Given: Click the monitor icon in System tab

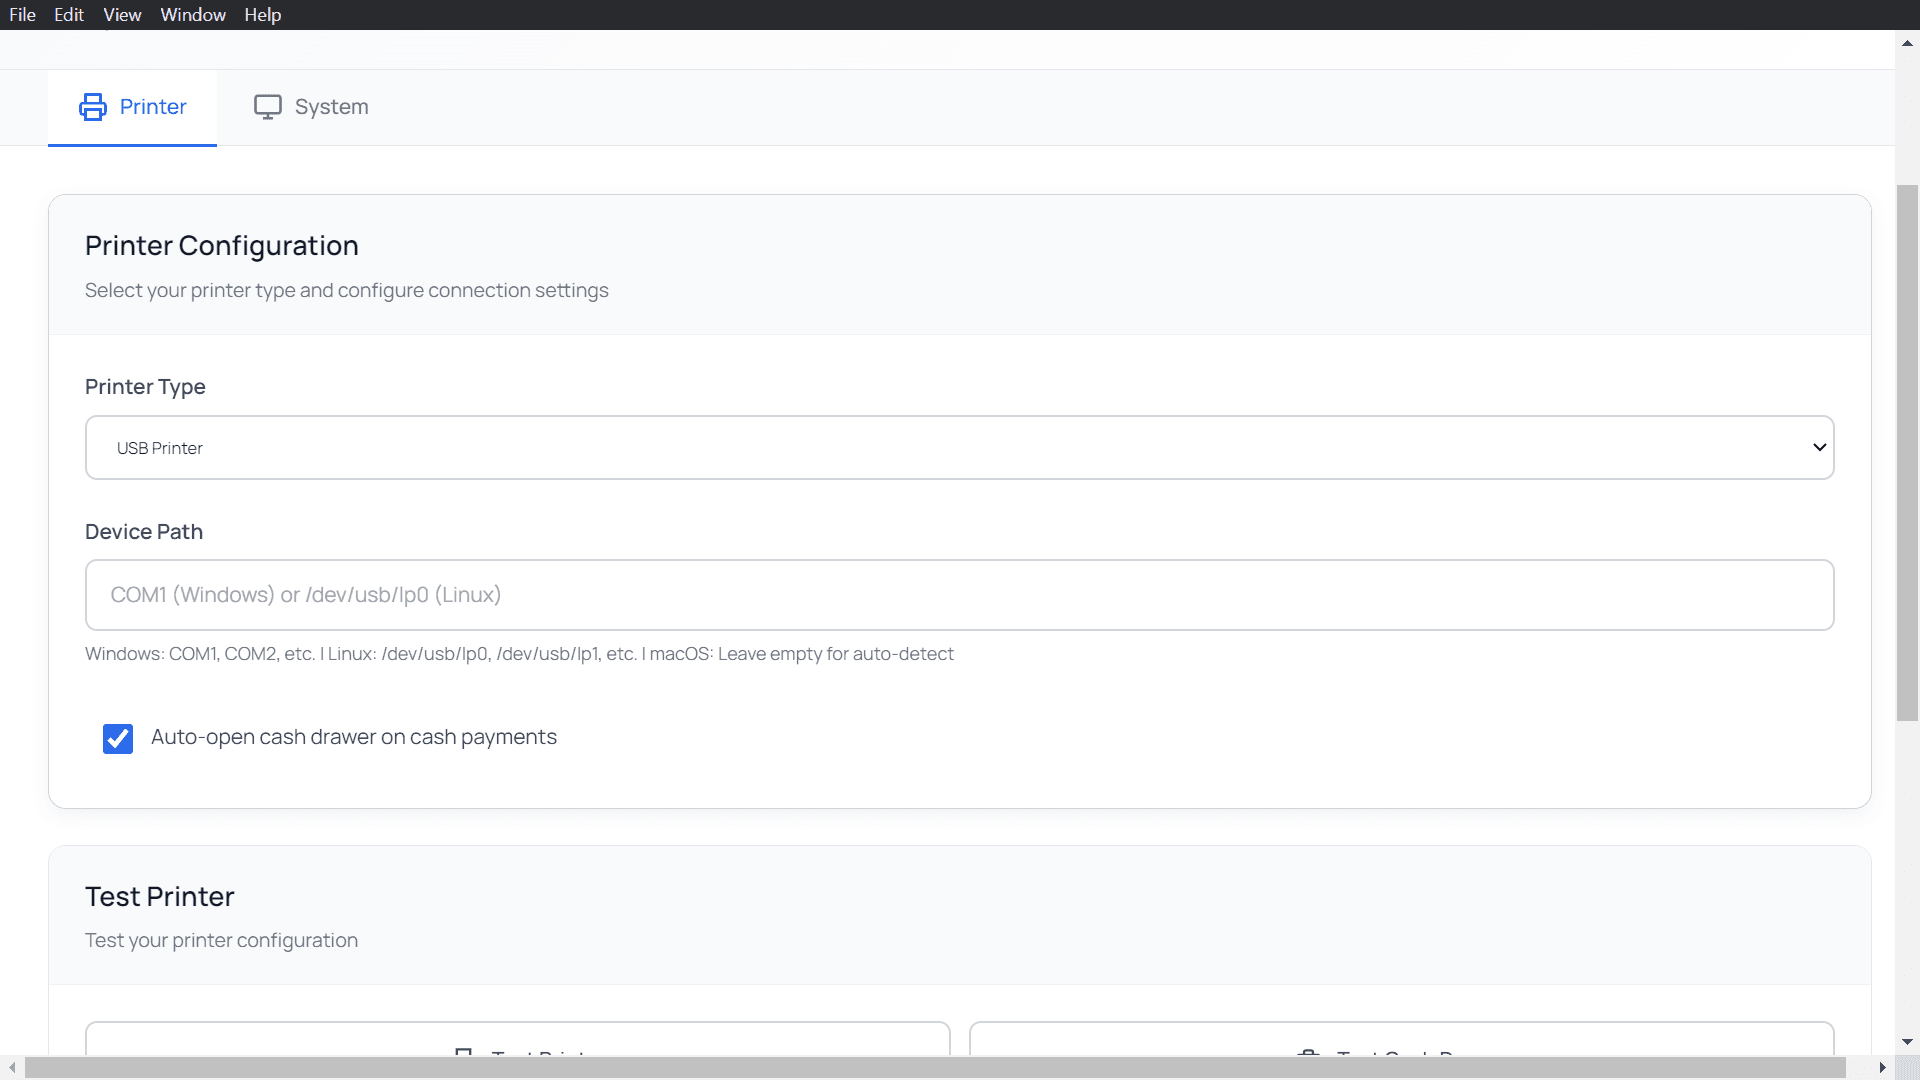Looking at the screenshot, I should coord(267,107).
